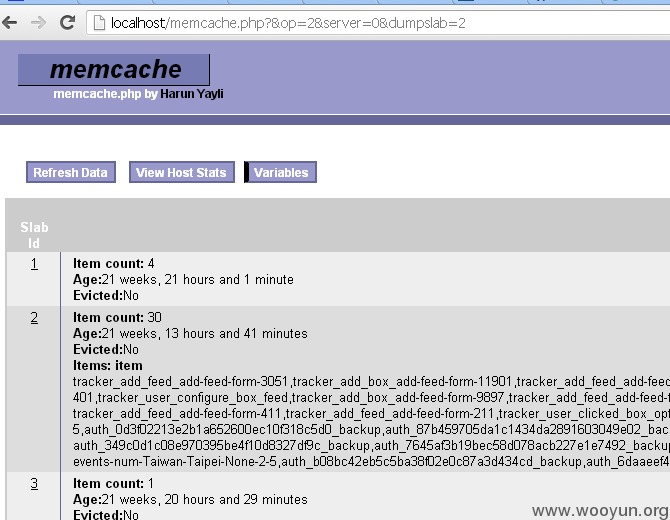The image size is (670, 520).
Task: Select text 'Item count: 30'
Action: (x=118, y=317)
